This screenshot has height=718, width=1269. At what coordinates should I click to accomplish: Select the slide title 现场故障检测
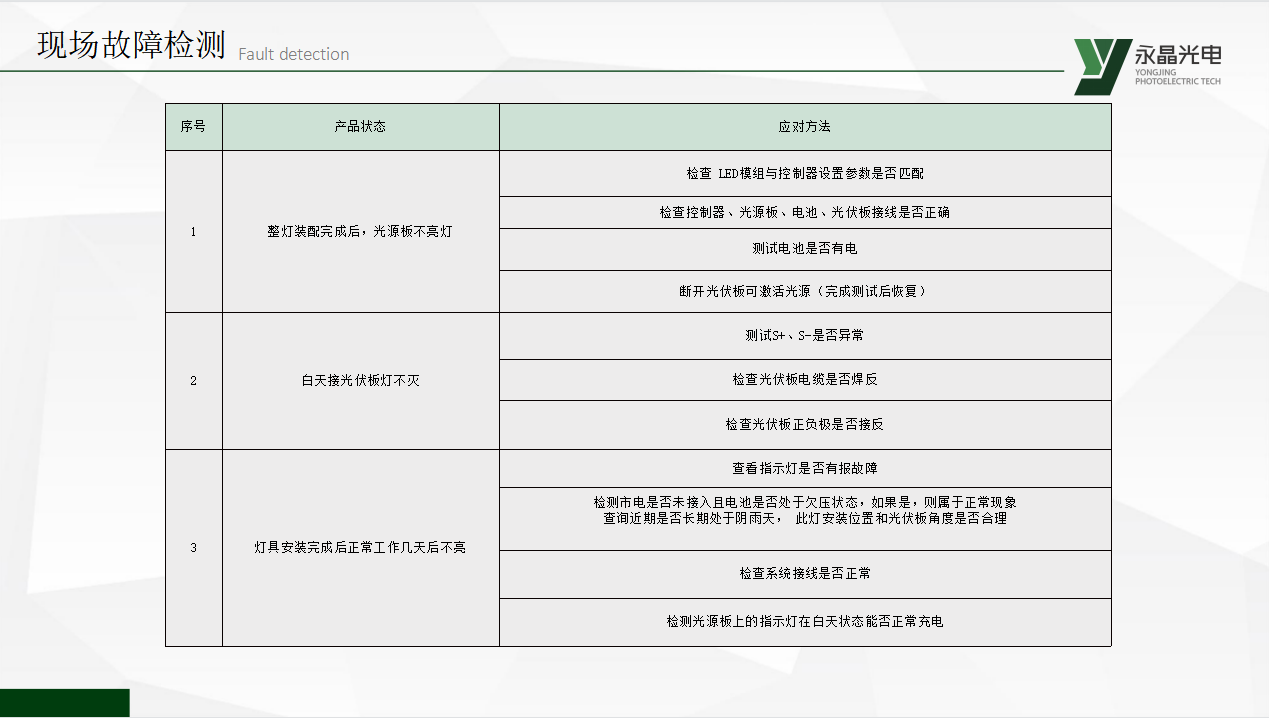[x=131, y=45]
